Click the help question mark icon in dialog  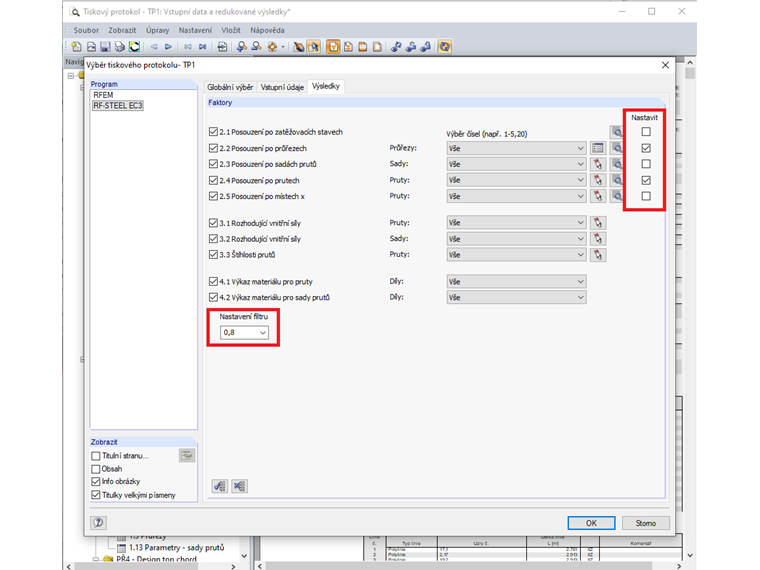tap(98, 522)
